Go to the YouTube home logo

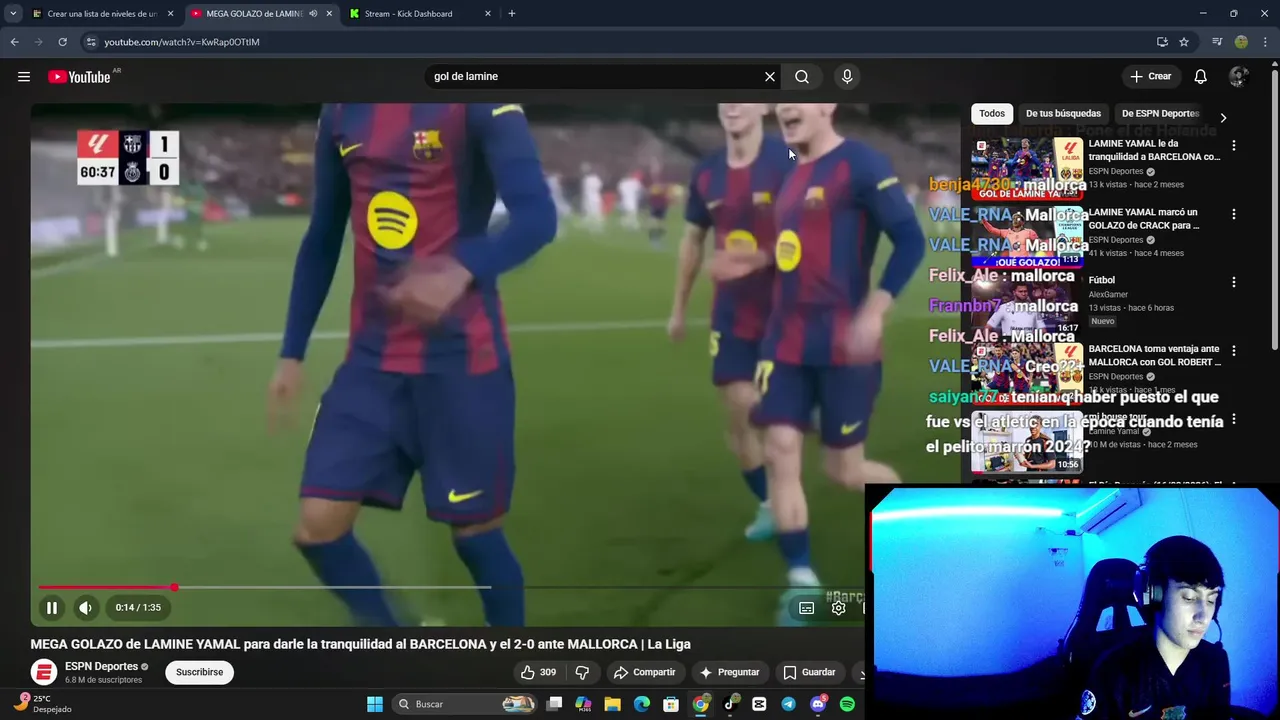[x=79, y=77]
